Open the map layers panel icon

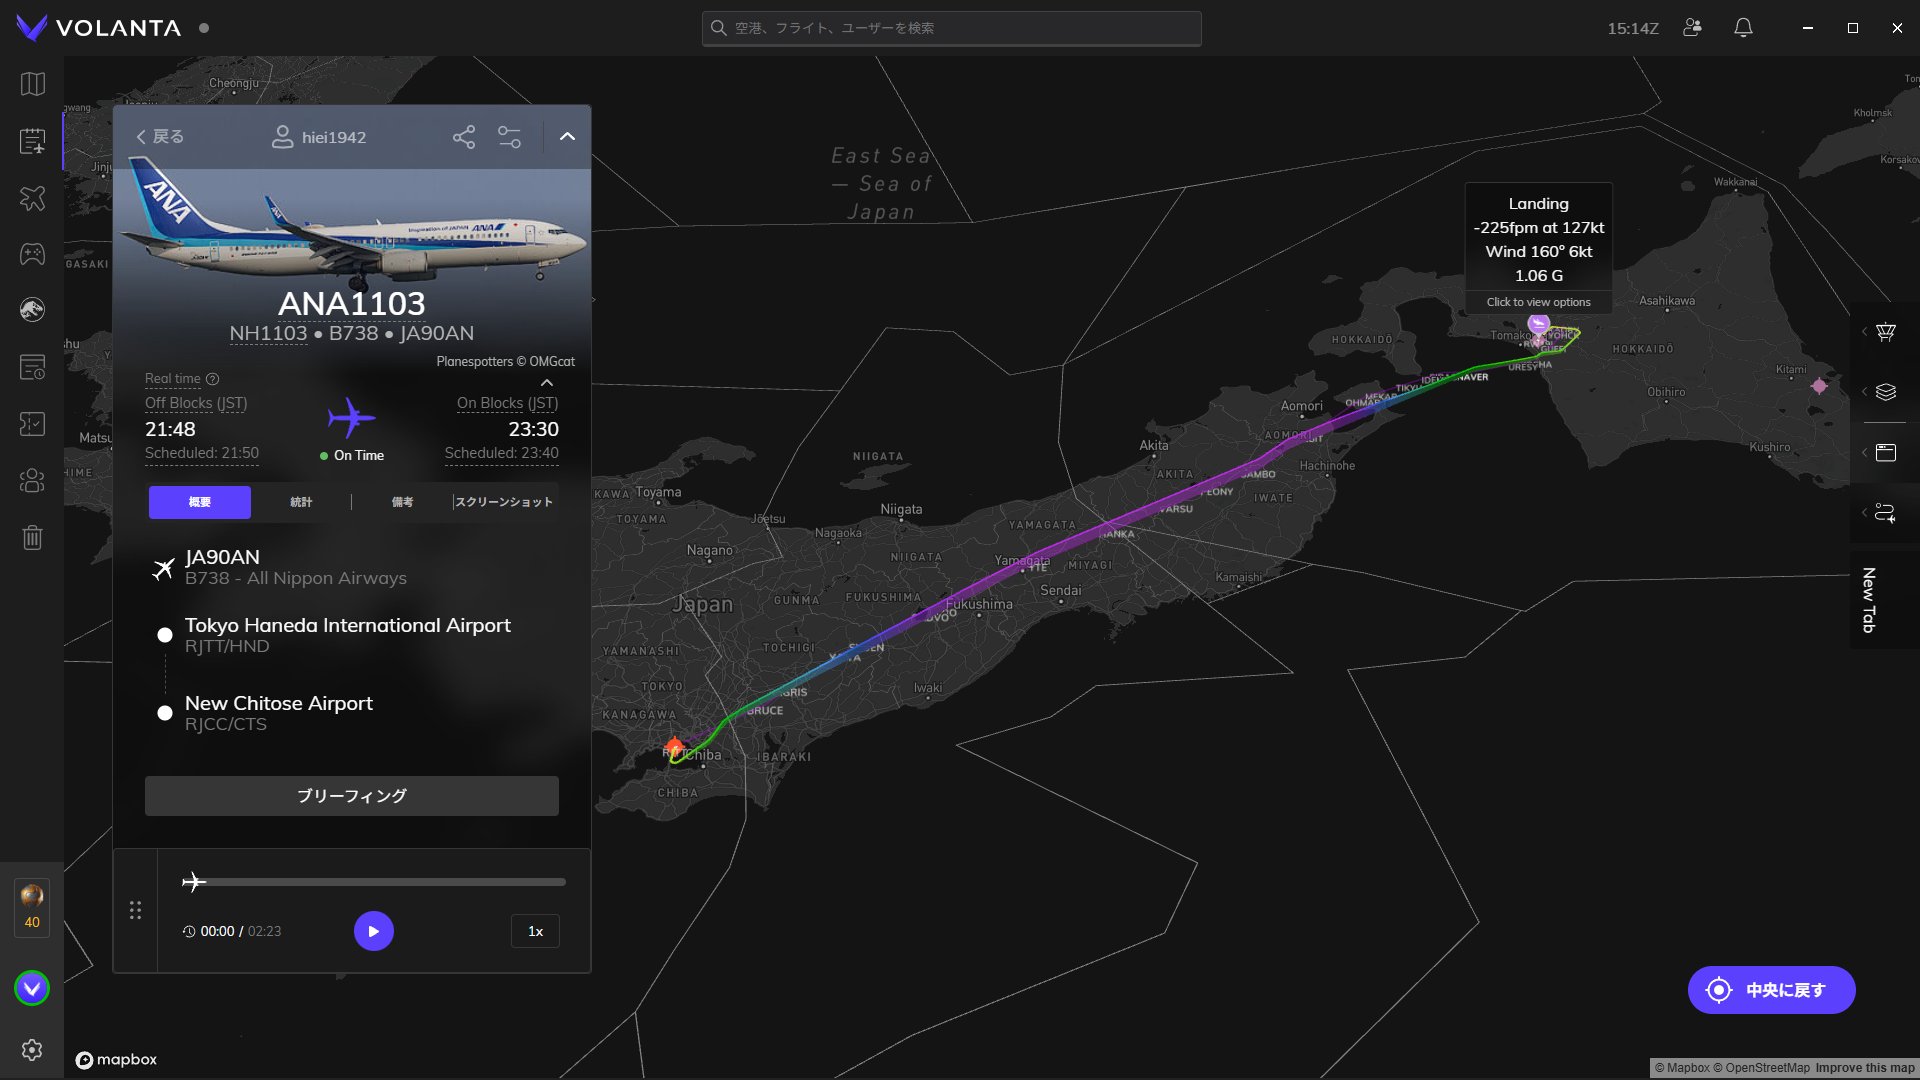(1885, 392)
